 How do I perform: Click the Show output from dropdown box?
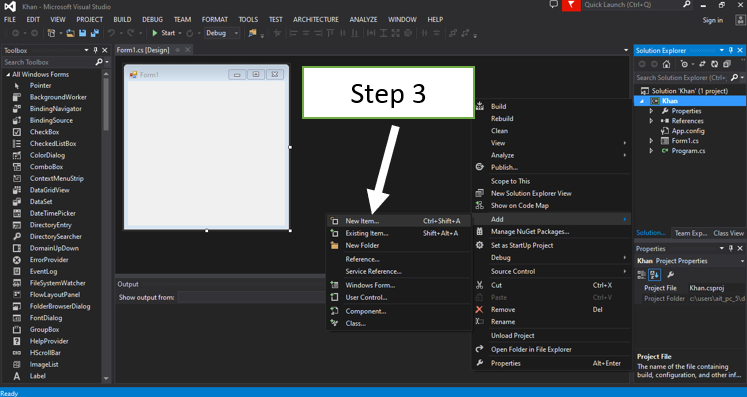tap(251, 297)
